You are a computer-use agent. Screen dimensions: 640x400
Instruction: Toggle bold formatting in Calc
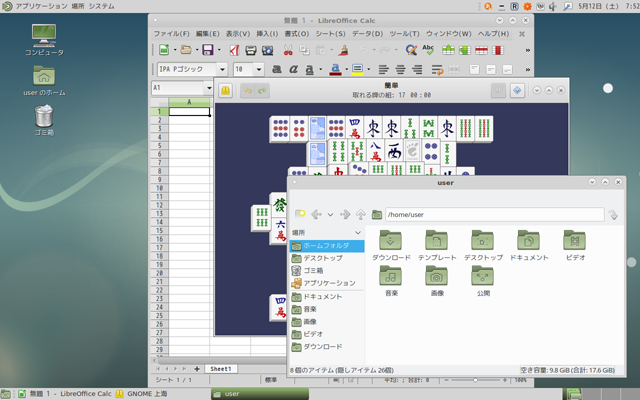(x=277, y=69)
